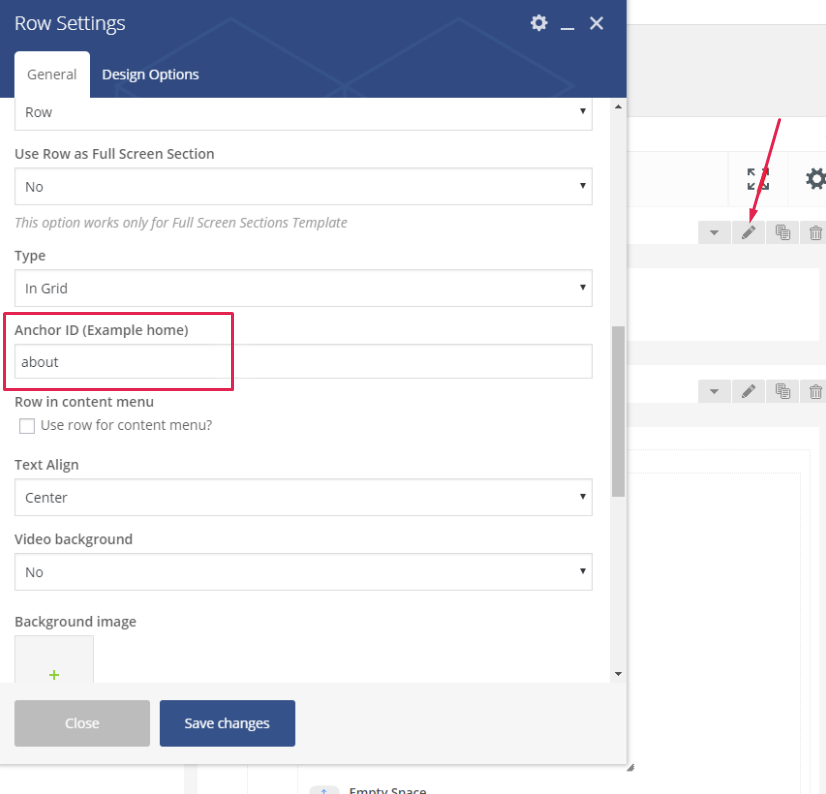This screenshot has height=794, width=826.
Task: Enable 'Use row for content menu?' checkbox
Action: pyautogui.click(x=27, y=426)
